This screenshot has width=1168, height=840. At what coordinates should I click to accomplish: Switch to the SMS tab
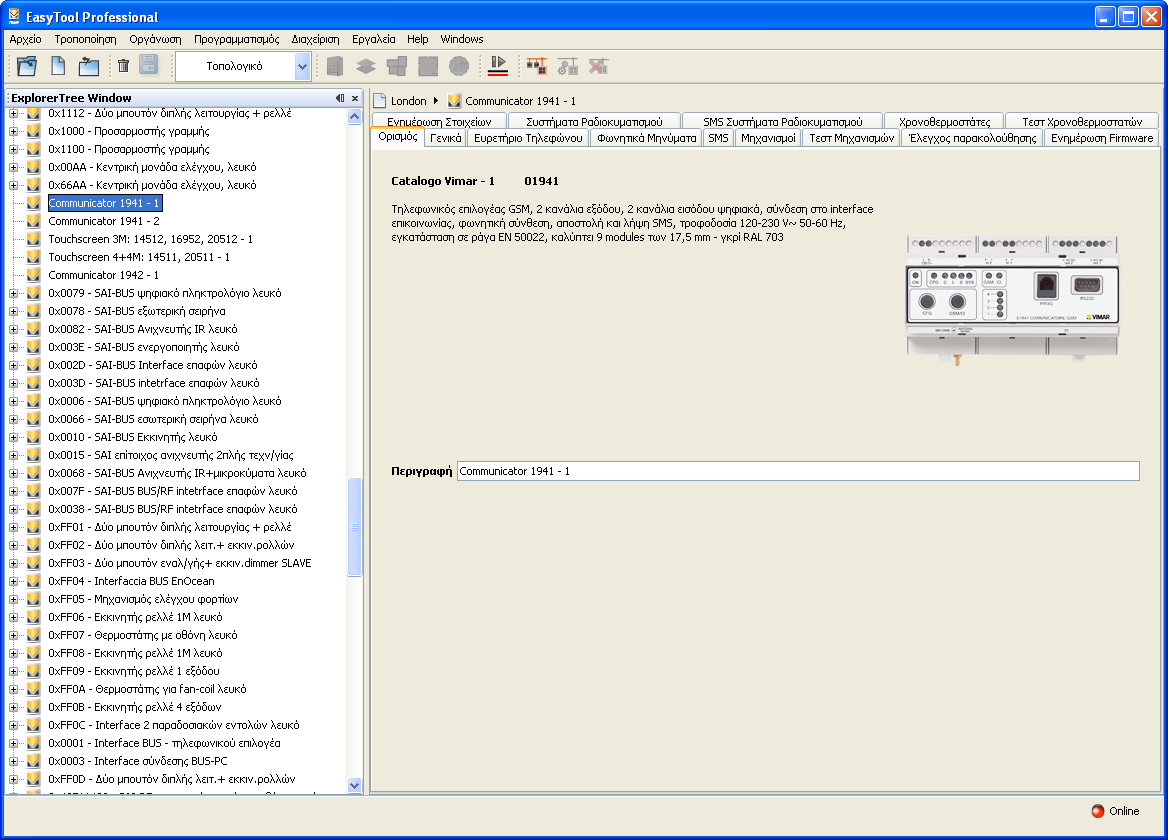tap(718, 138)
